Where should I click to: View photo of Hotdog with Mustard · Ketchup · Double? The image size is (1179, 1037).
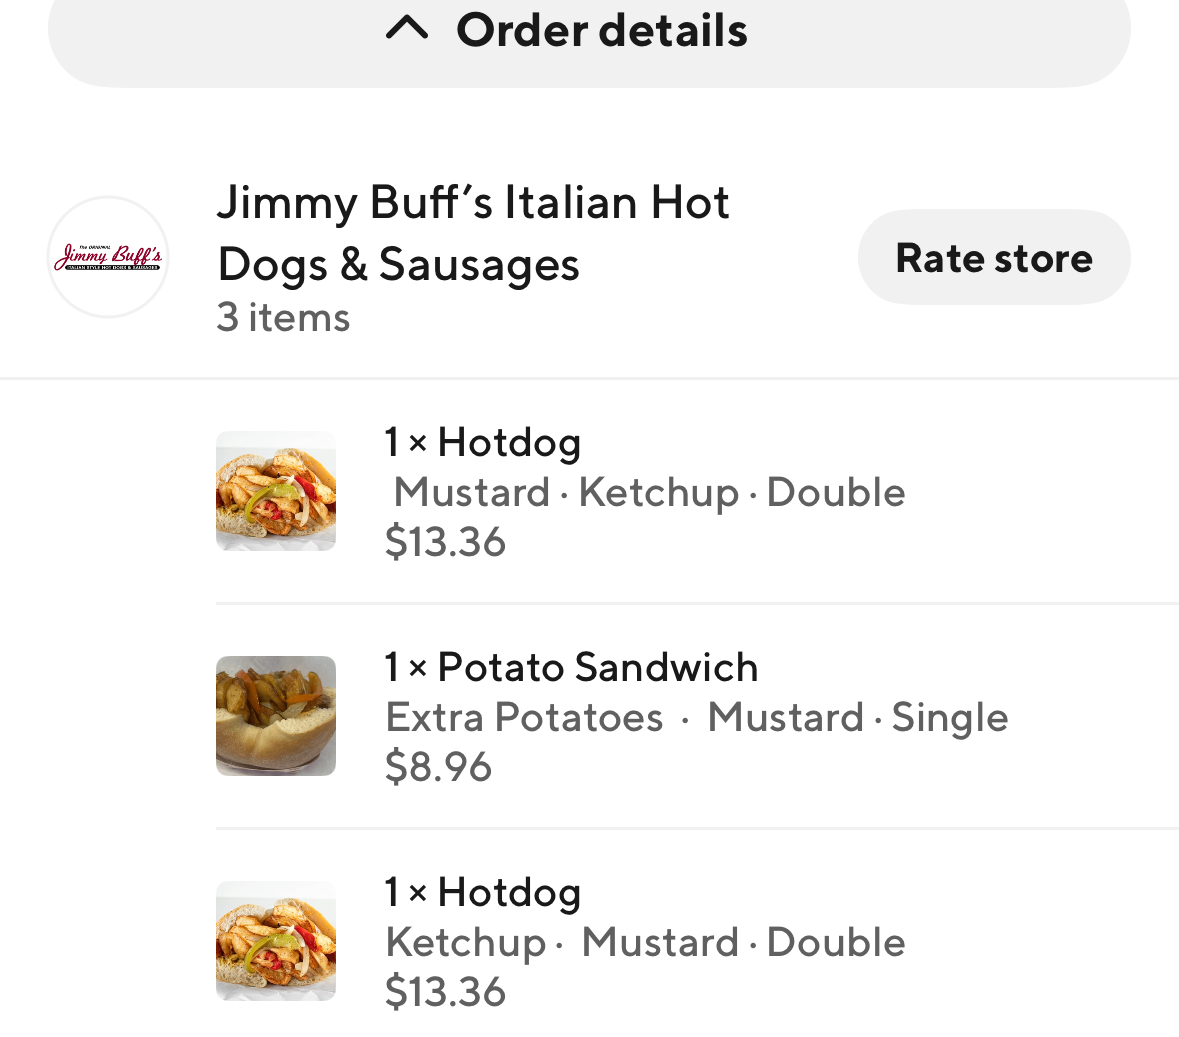(276, 491)
